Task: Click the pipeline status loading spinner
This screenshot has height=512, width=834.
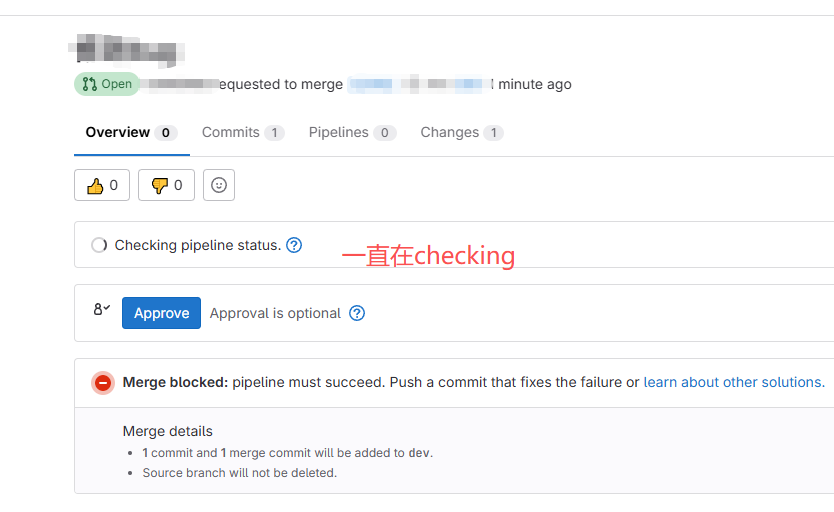Action: click(99, 245)
